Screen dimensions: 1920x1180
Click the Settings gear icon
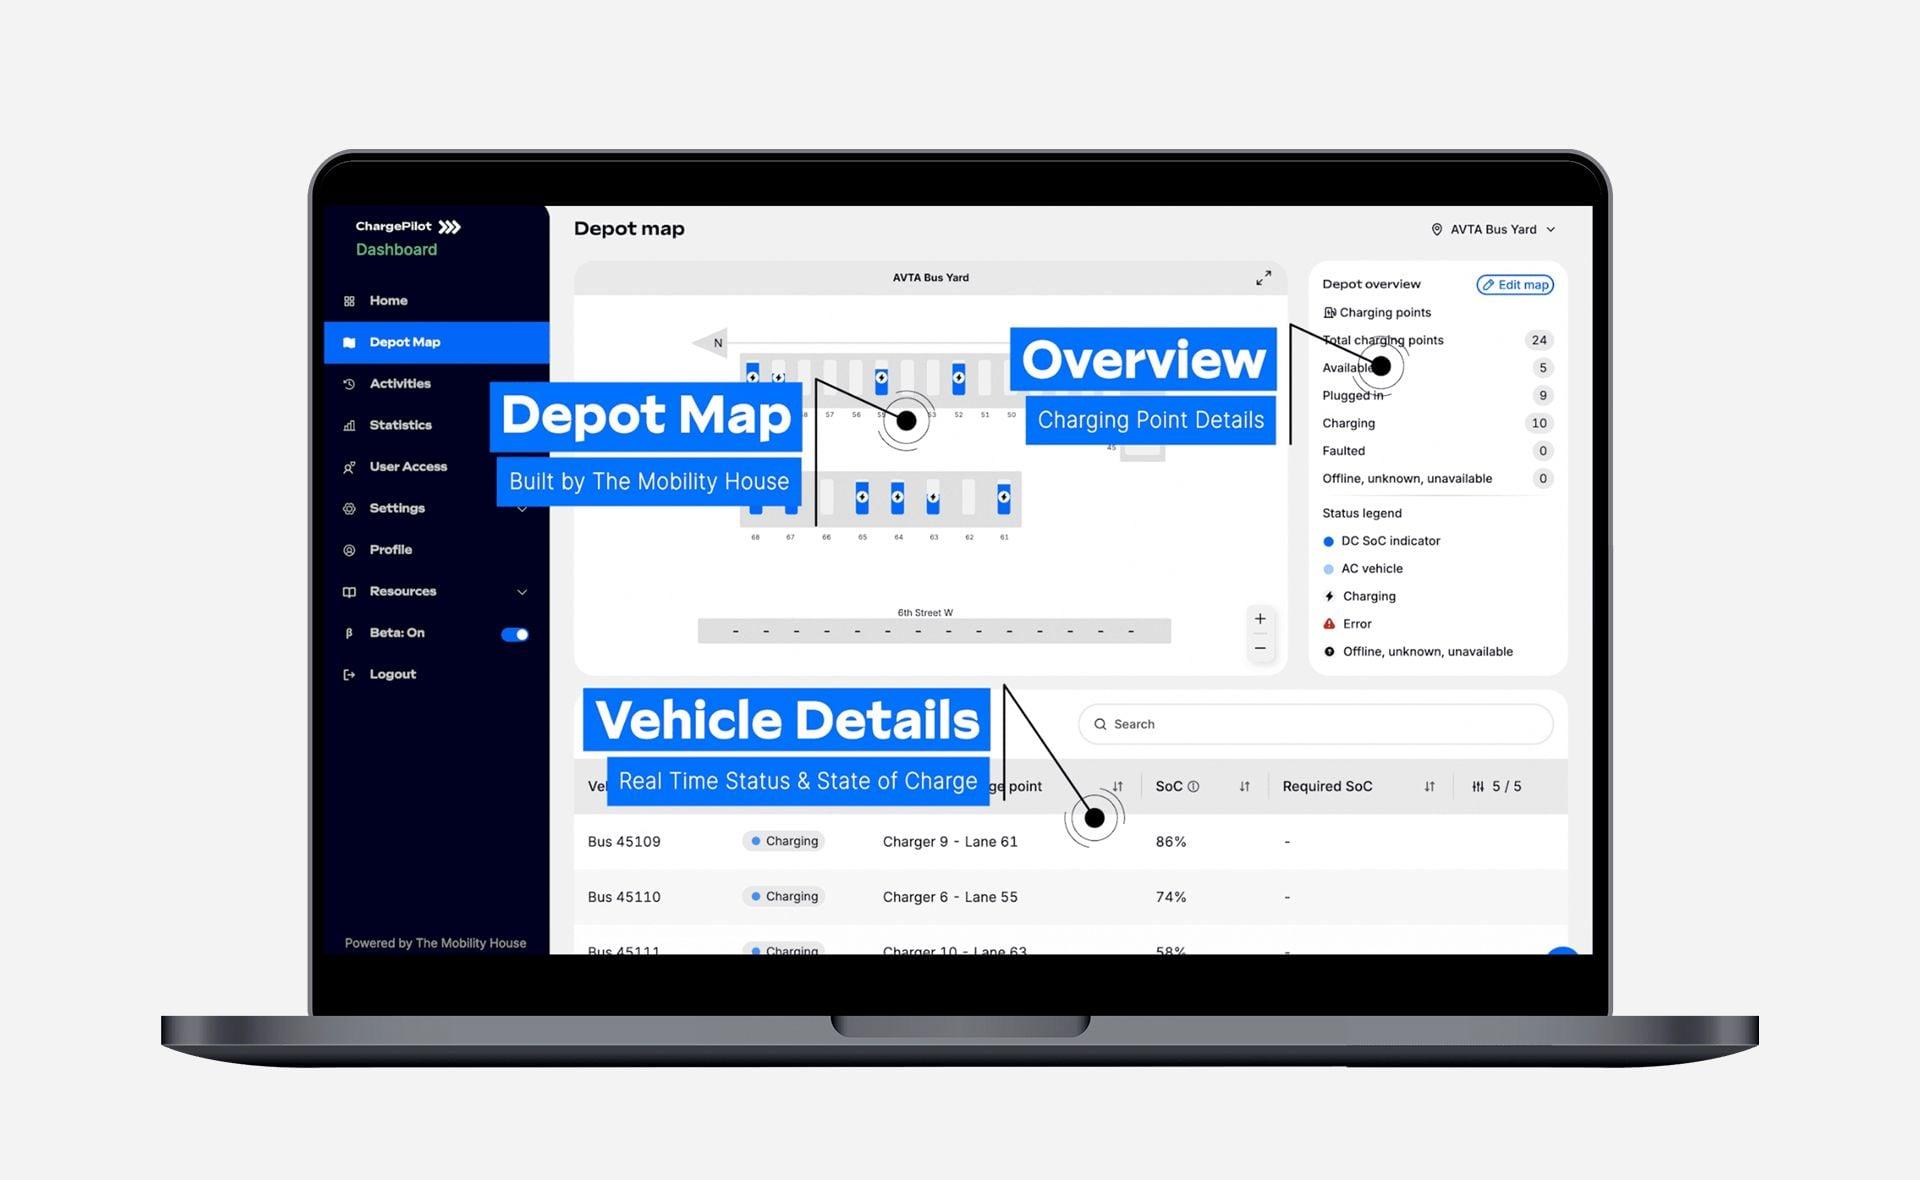pyautogui.click(x=349, y=509)
